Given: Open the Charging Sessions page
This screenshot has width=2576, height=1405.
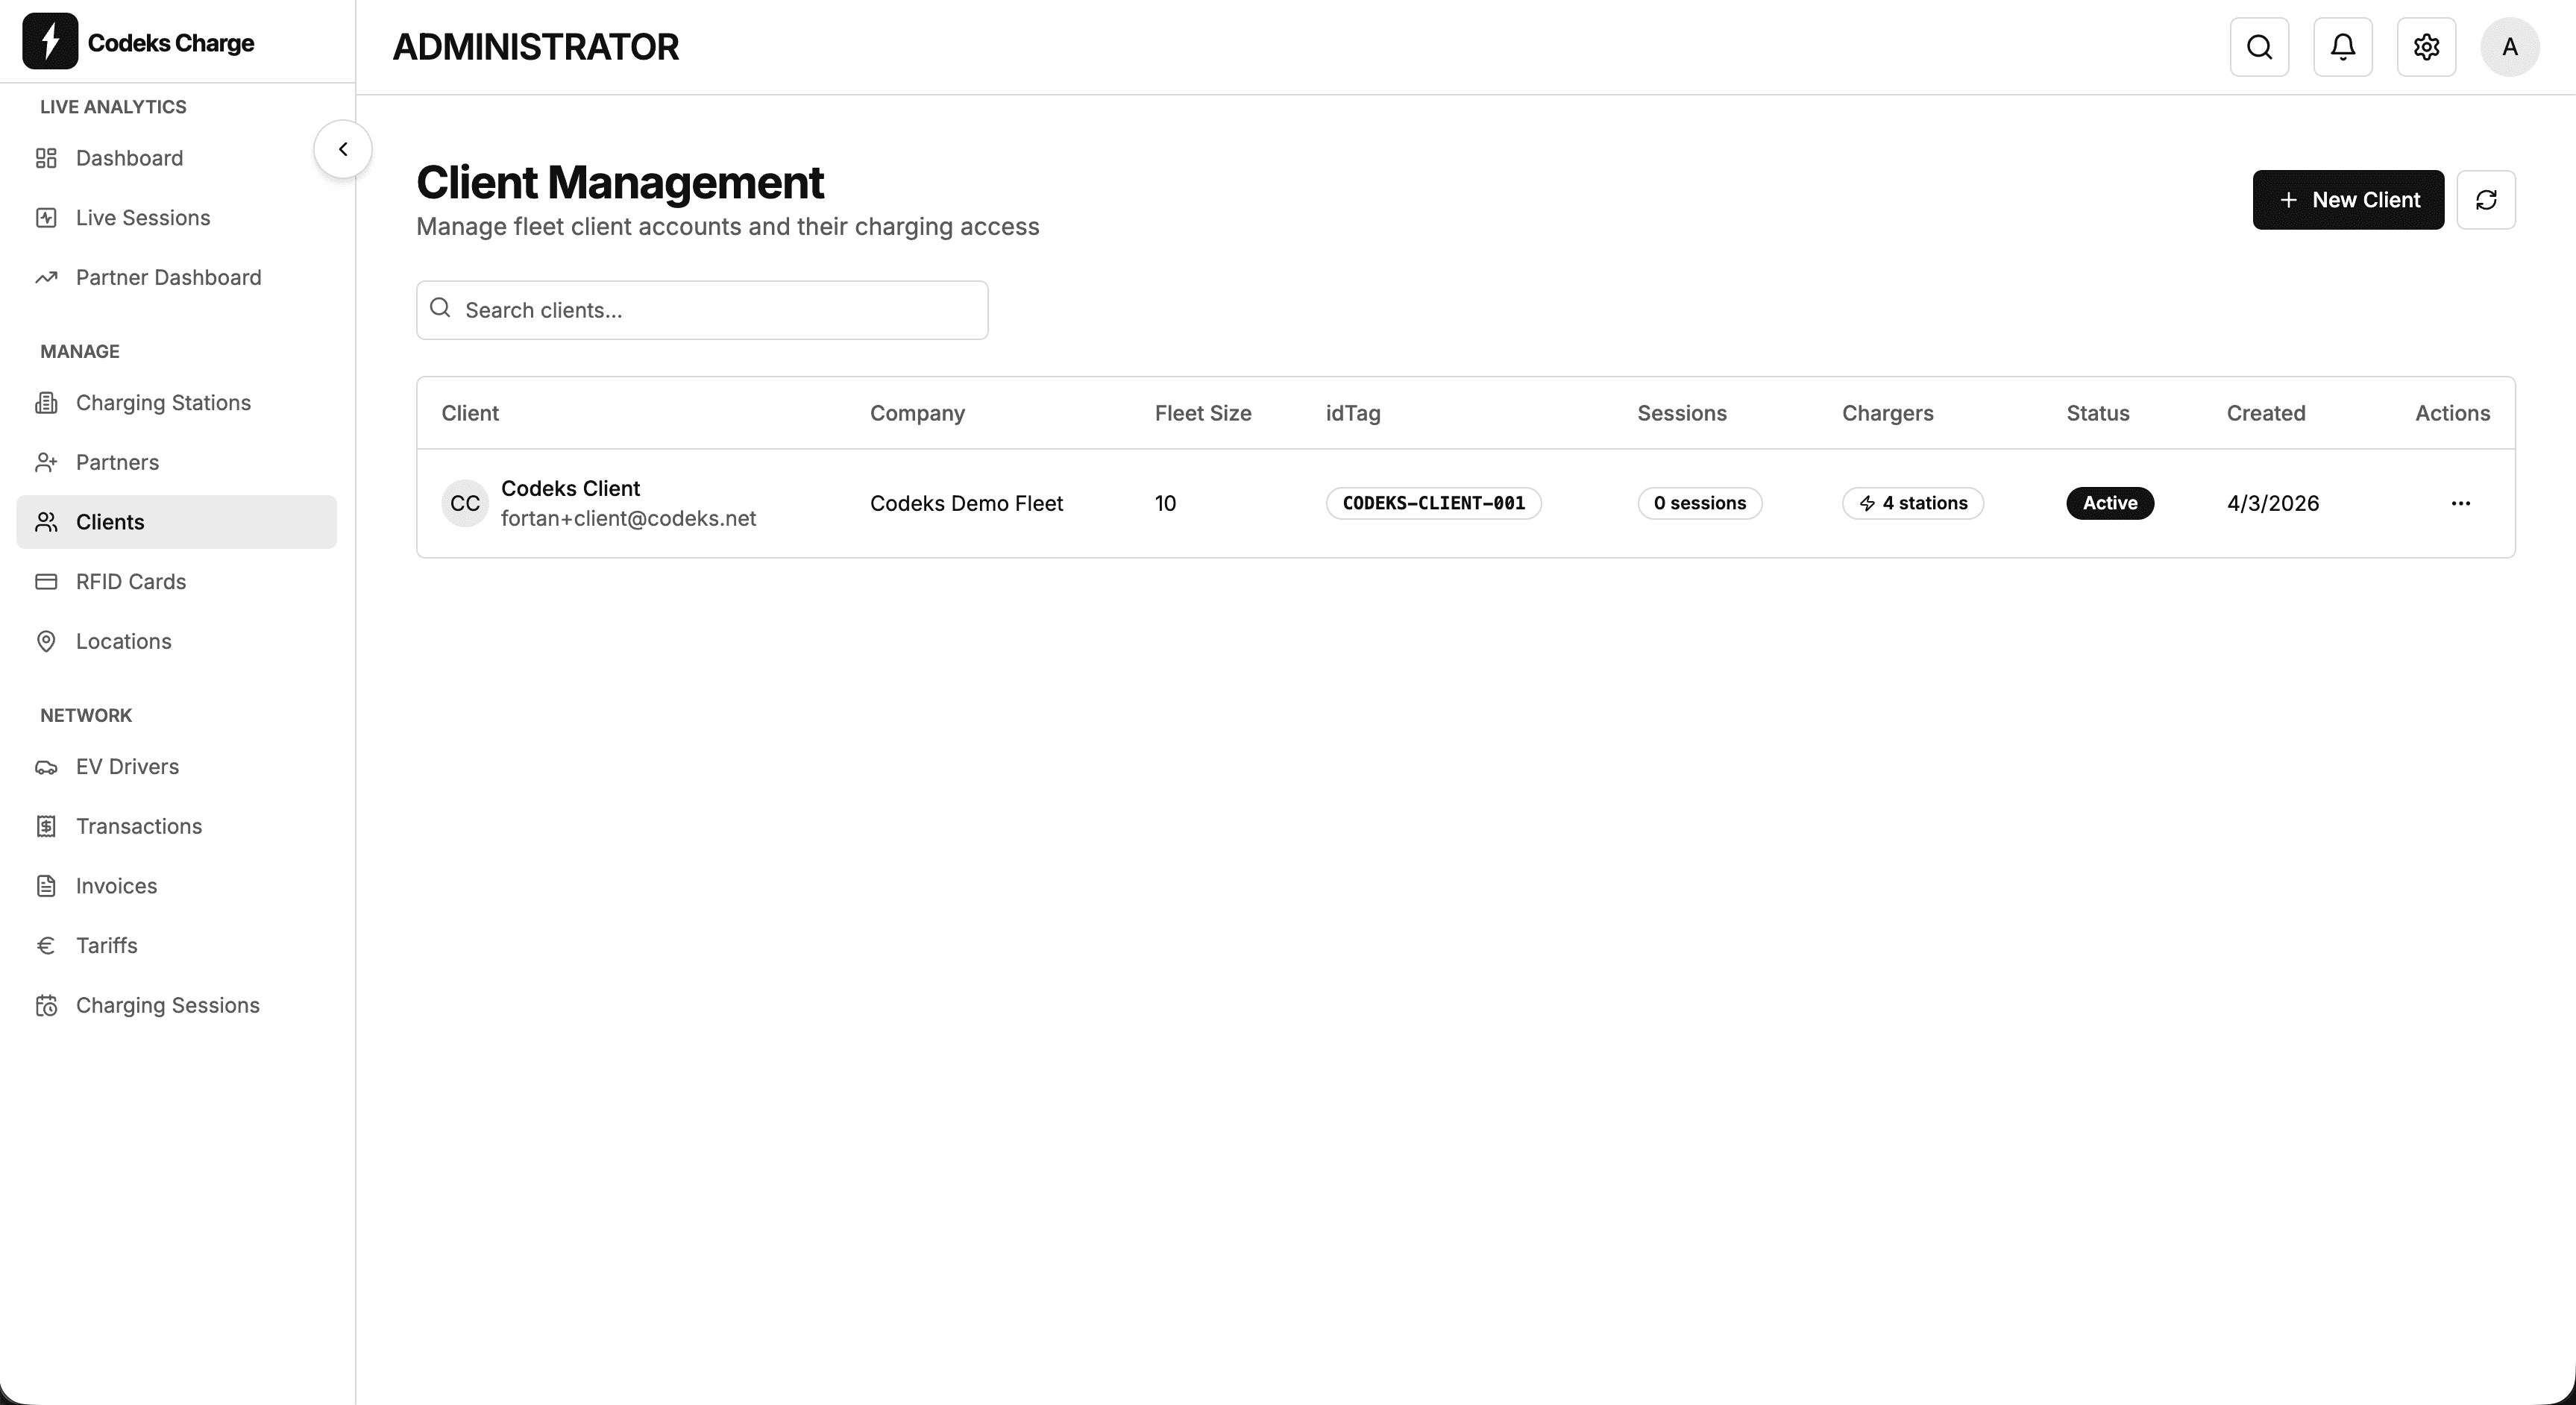Looking at the screenshot, I should click(x=168, y=1005).
